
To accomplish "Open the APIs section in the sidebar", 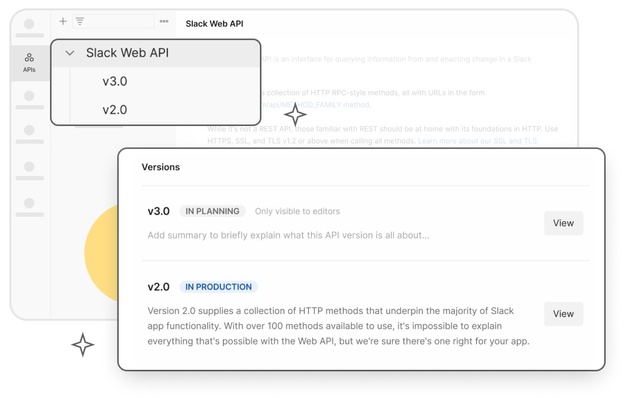I will click(x=29, y=62).
